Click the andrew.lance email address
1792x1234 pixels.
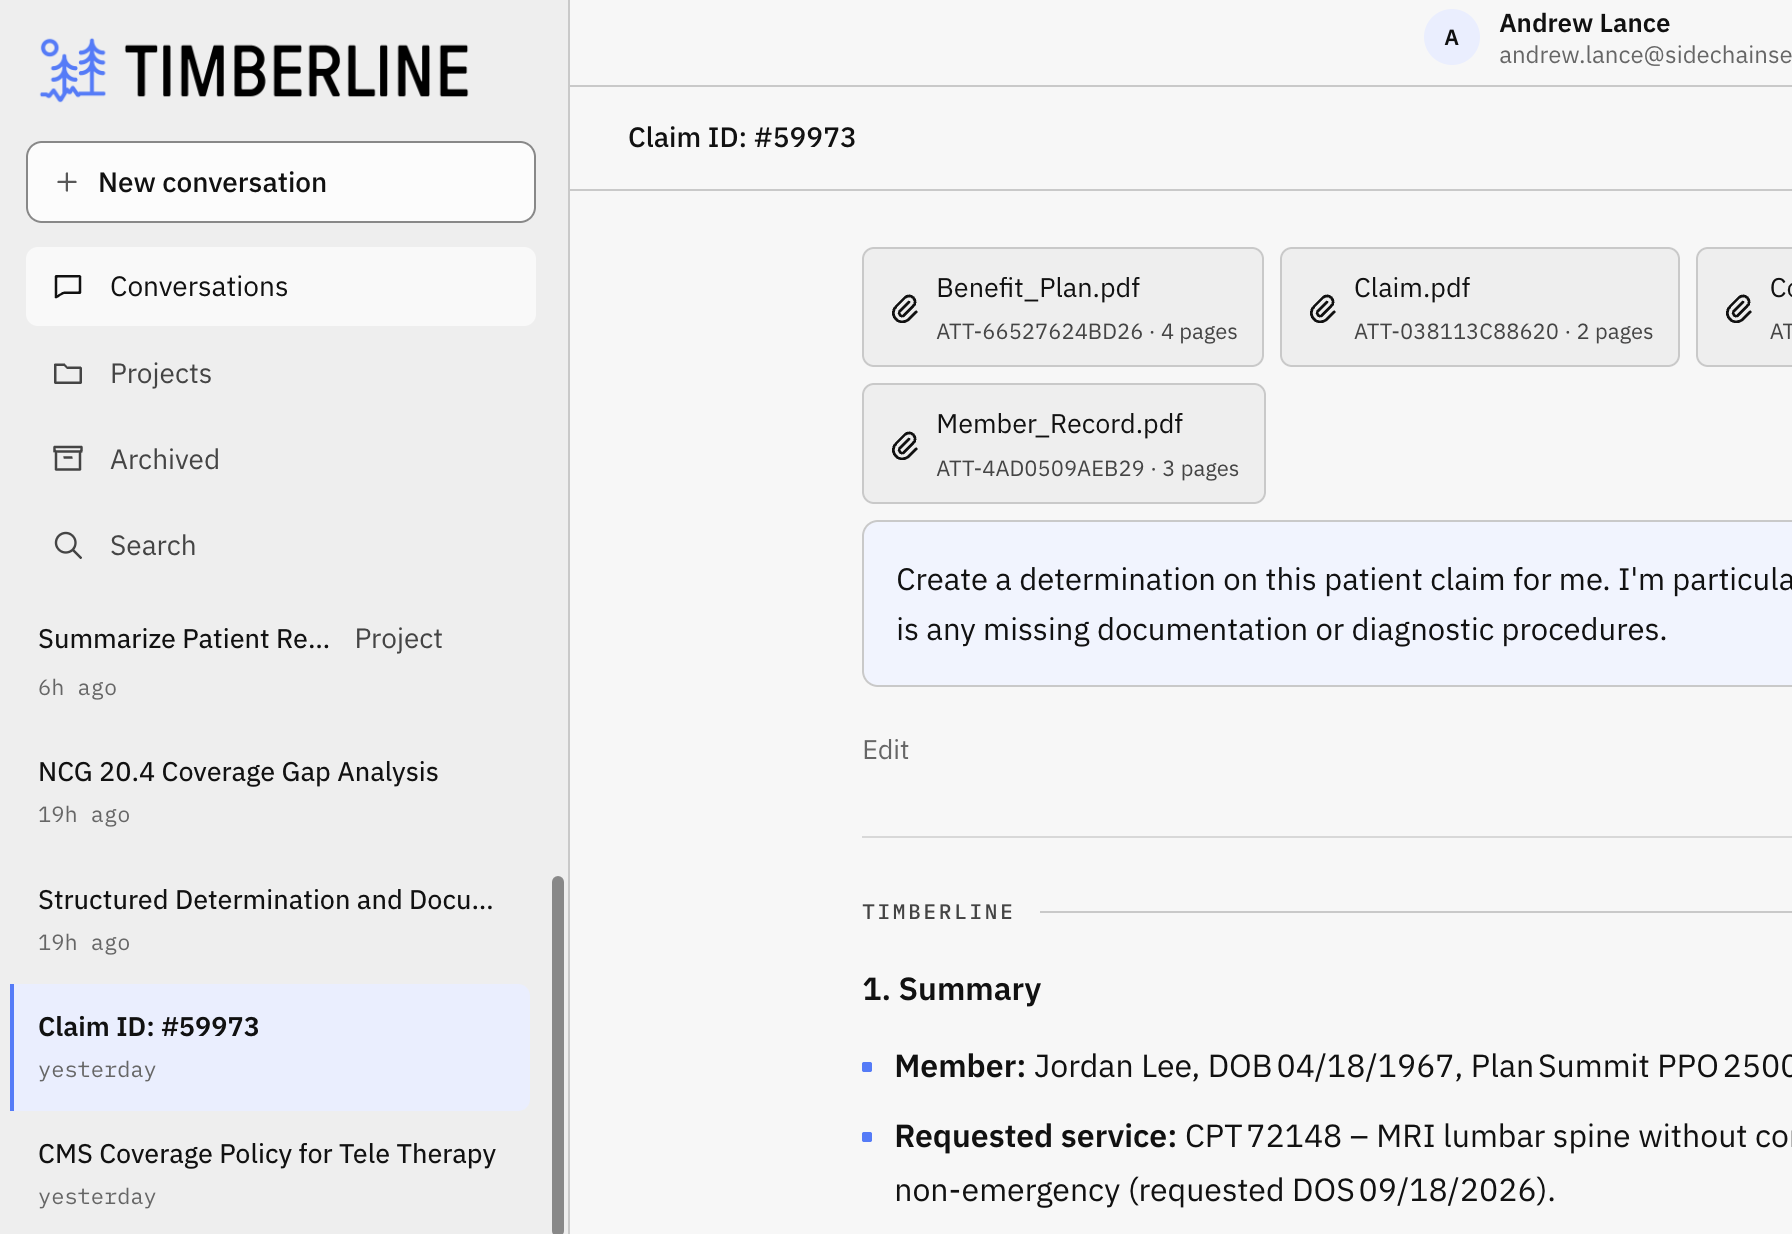1645,55
